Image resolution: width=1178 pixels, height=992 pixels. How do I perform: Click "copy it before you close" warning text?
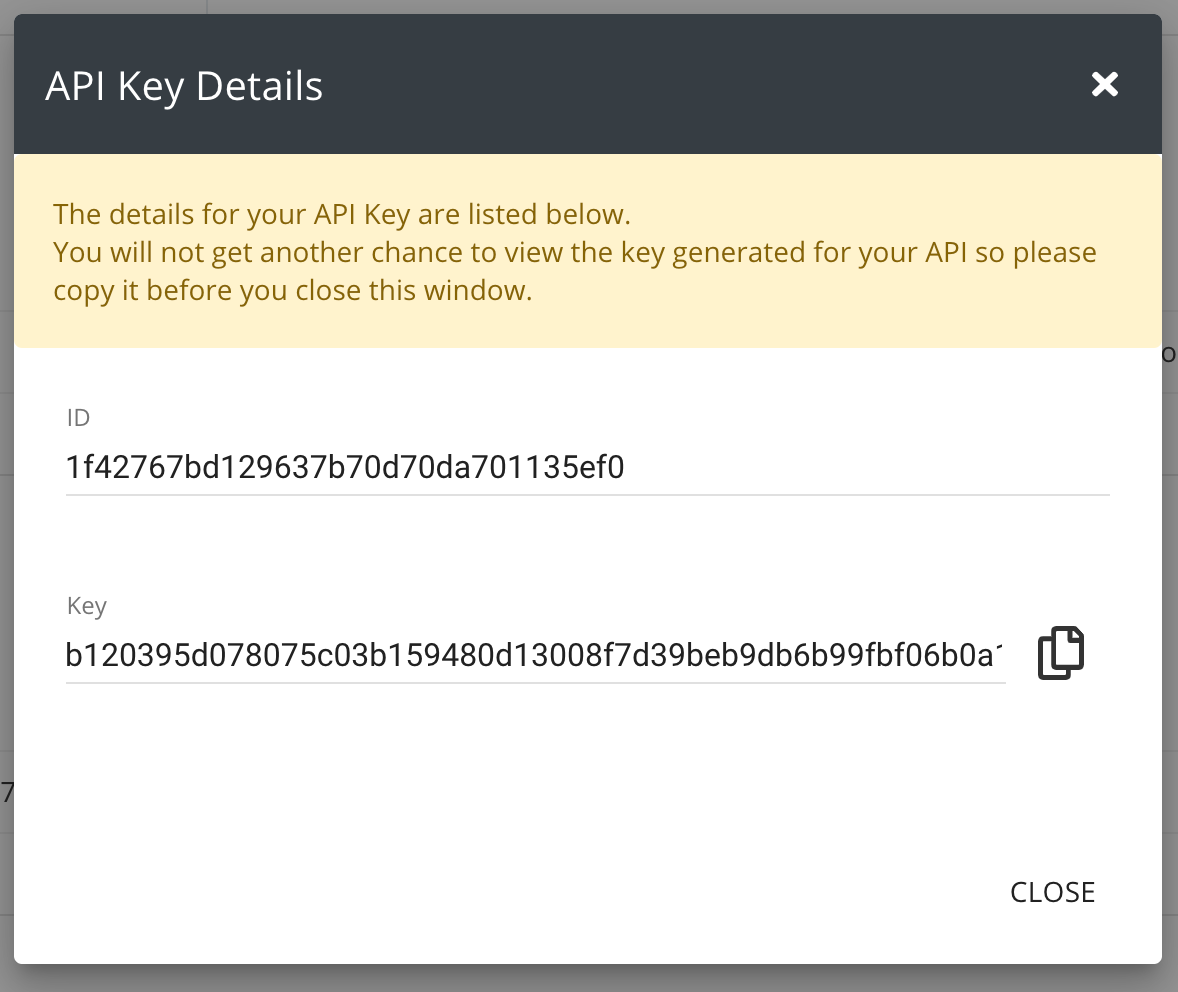click(292, 291)
